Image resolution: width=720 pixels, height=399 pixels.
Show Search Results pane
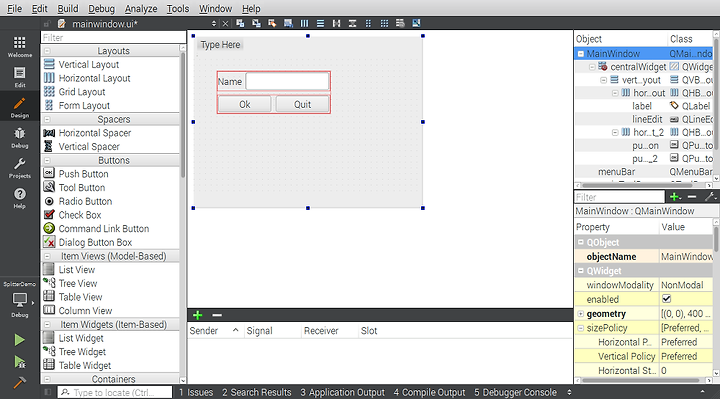pyautogui.click(x=257, y=392)
